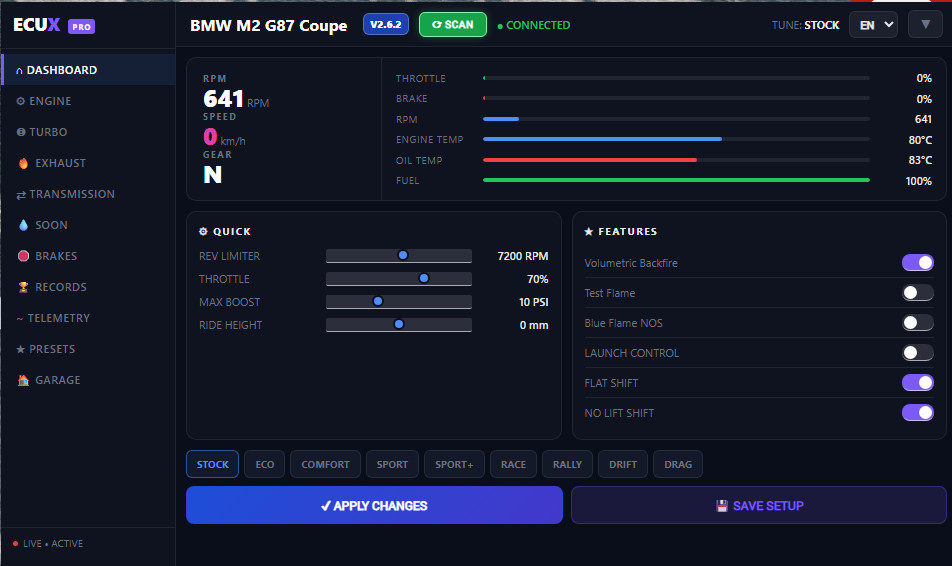Click the ECUX logo
This screenshot has width=952, height=566.
36,25
